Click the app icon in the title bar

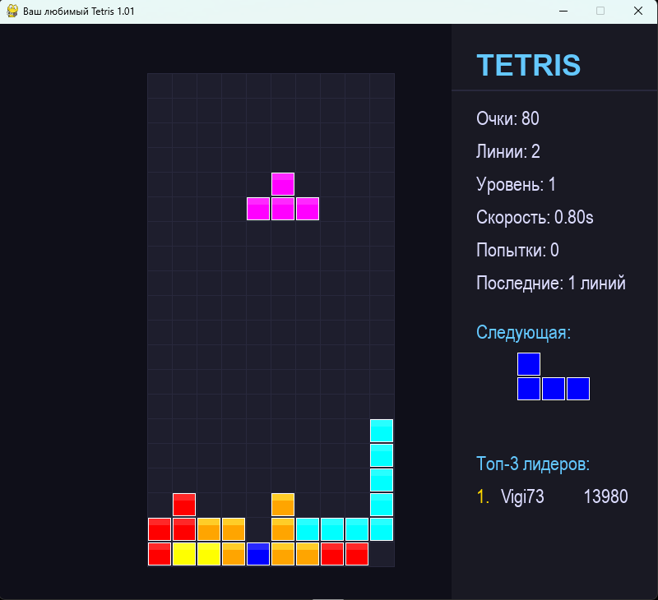11,11
